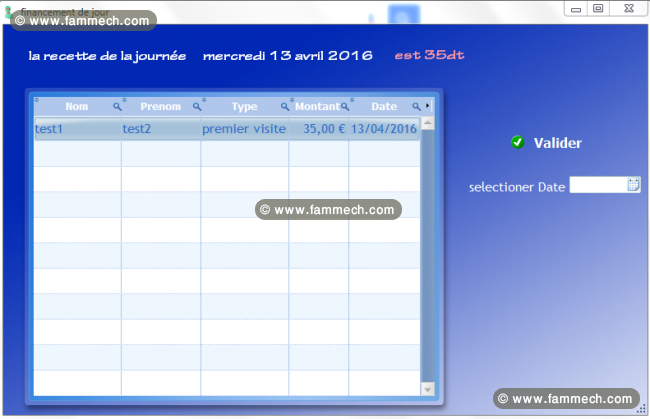Select the 13/04/2016 date cell

click(384, 129)
